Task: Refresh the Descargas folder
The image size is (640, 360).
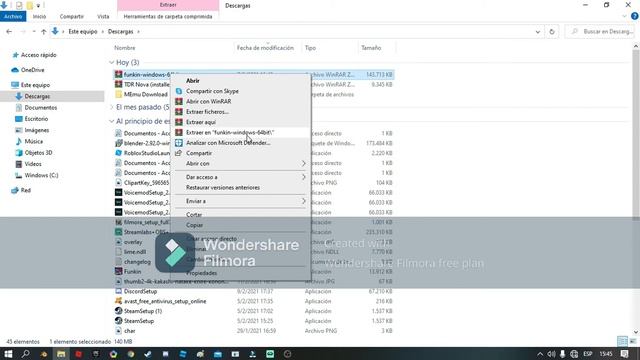Action: (x=552, y=31)
